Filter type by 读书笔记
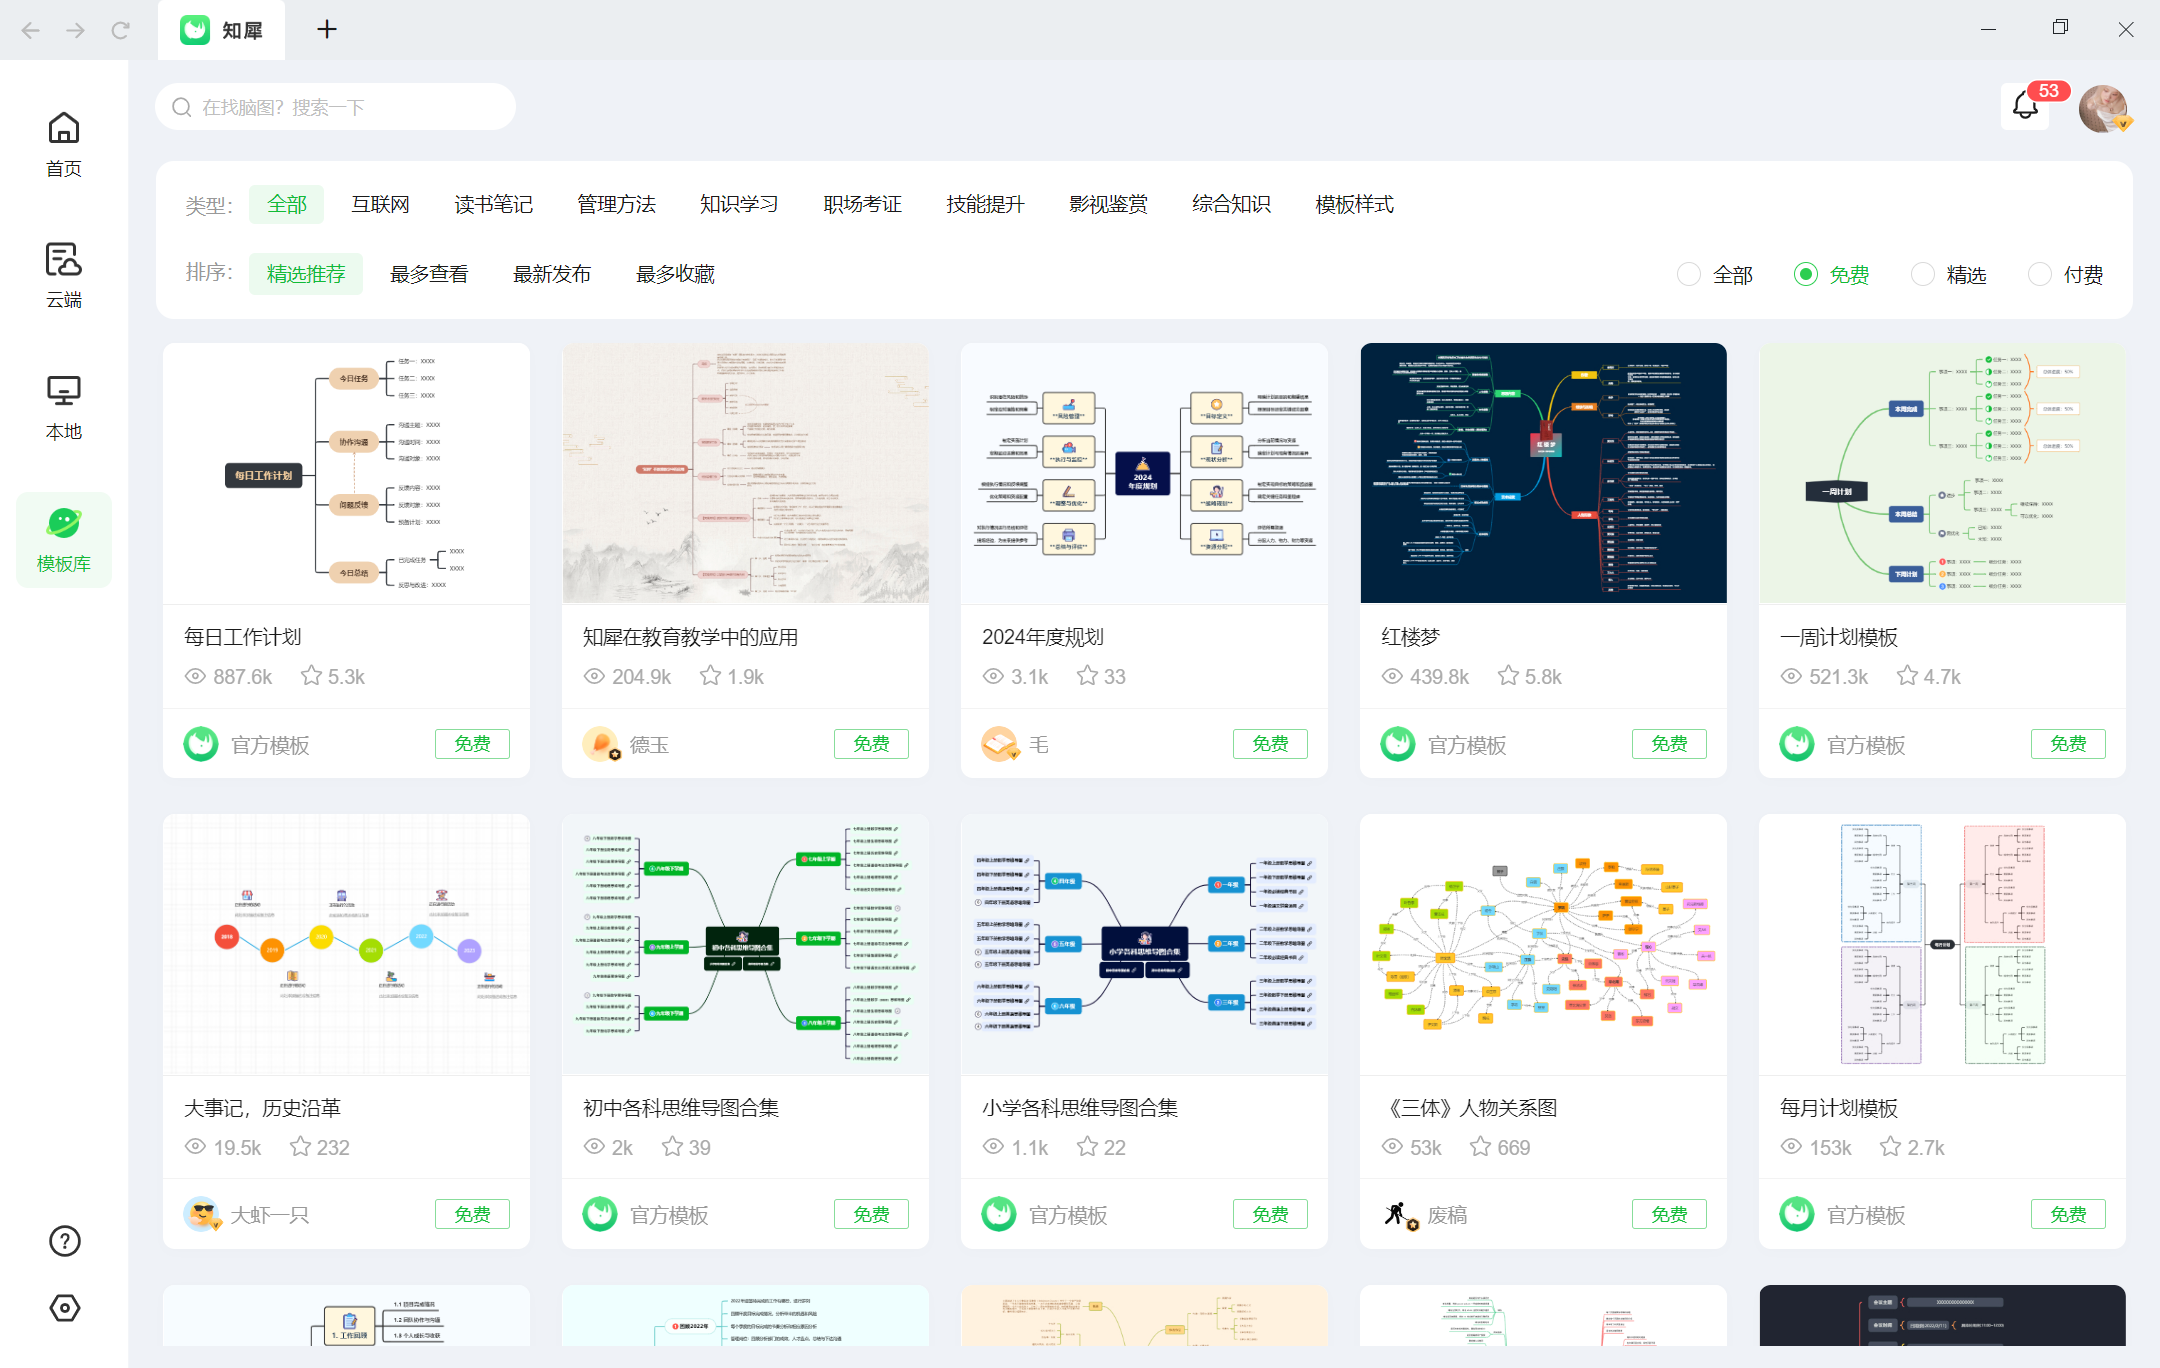2160x1368 pixels. coord(493,204)
